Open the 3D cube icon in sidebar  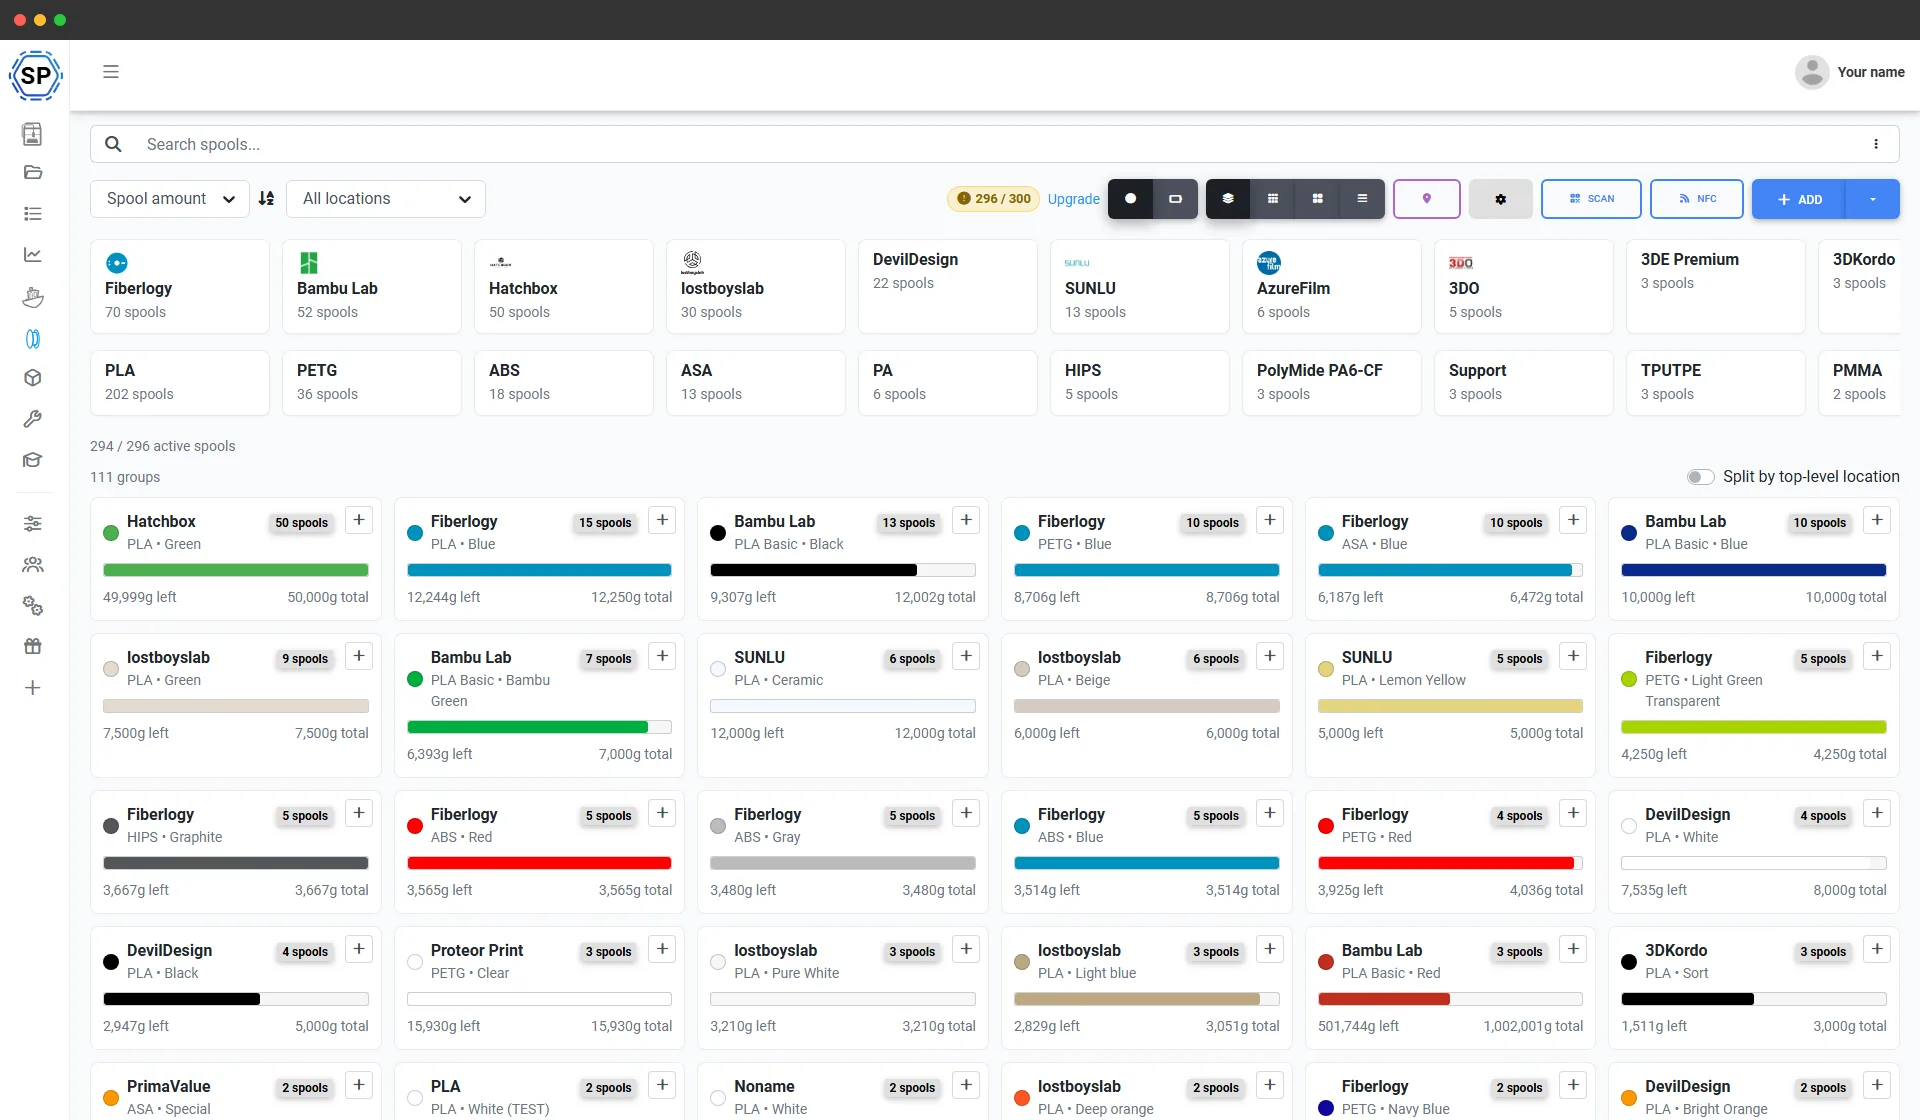[33, 378]
